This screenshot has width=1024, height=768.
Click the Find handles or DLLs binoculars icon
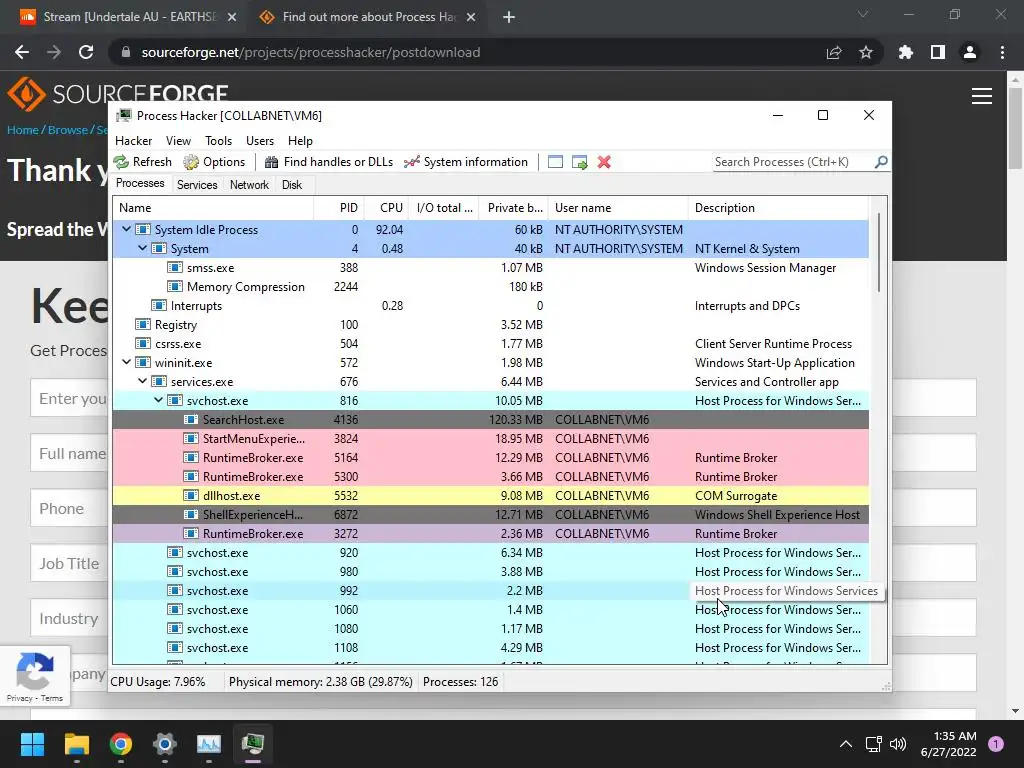(x=271, y=162)
